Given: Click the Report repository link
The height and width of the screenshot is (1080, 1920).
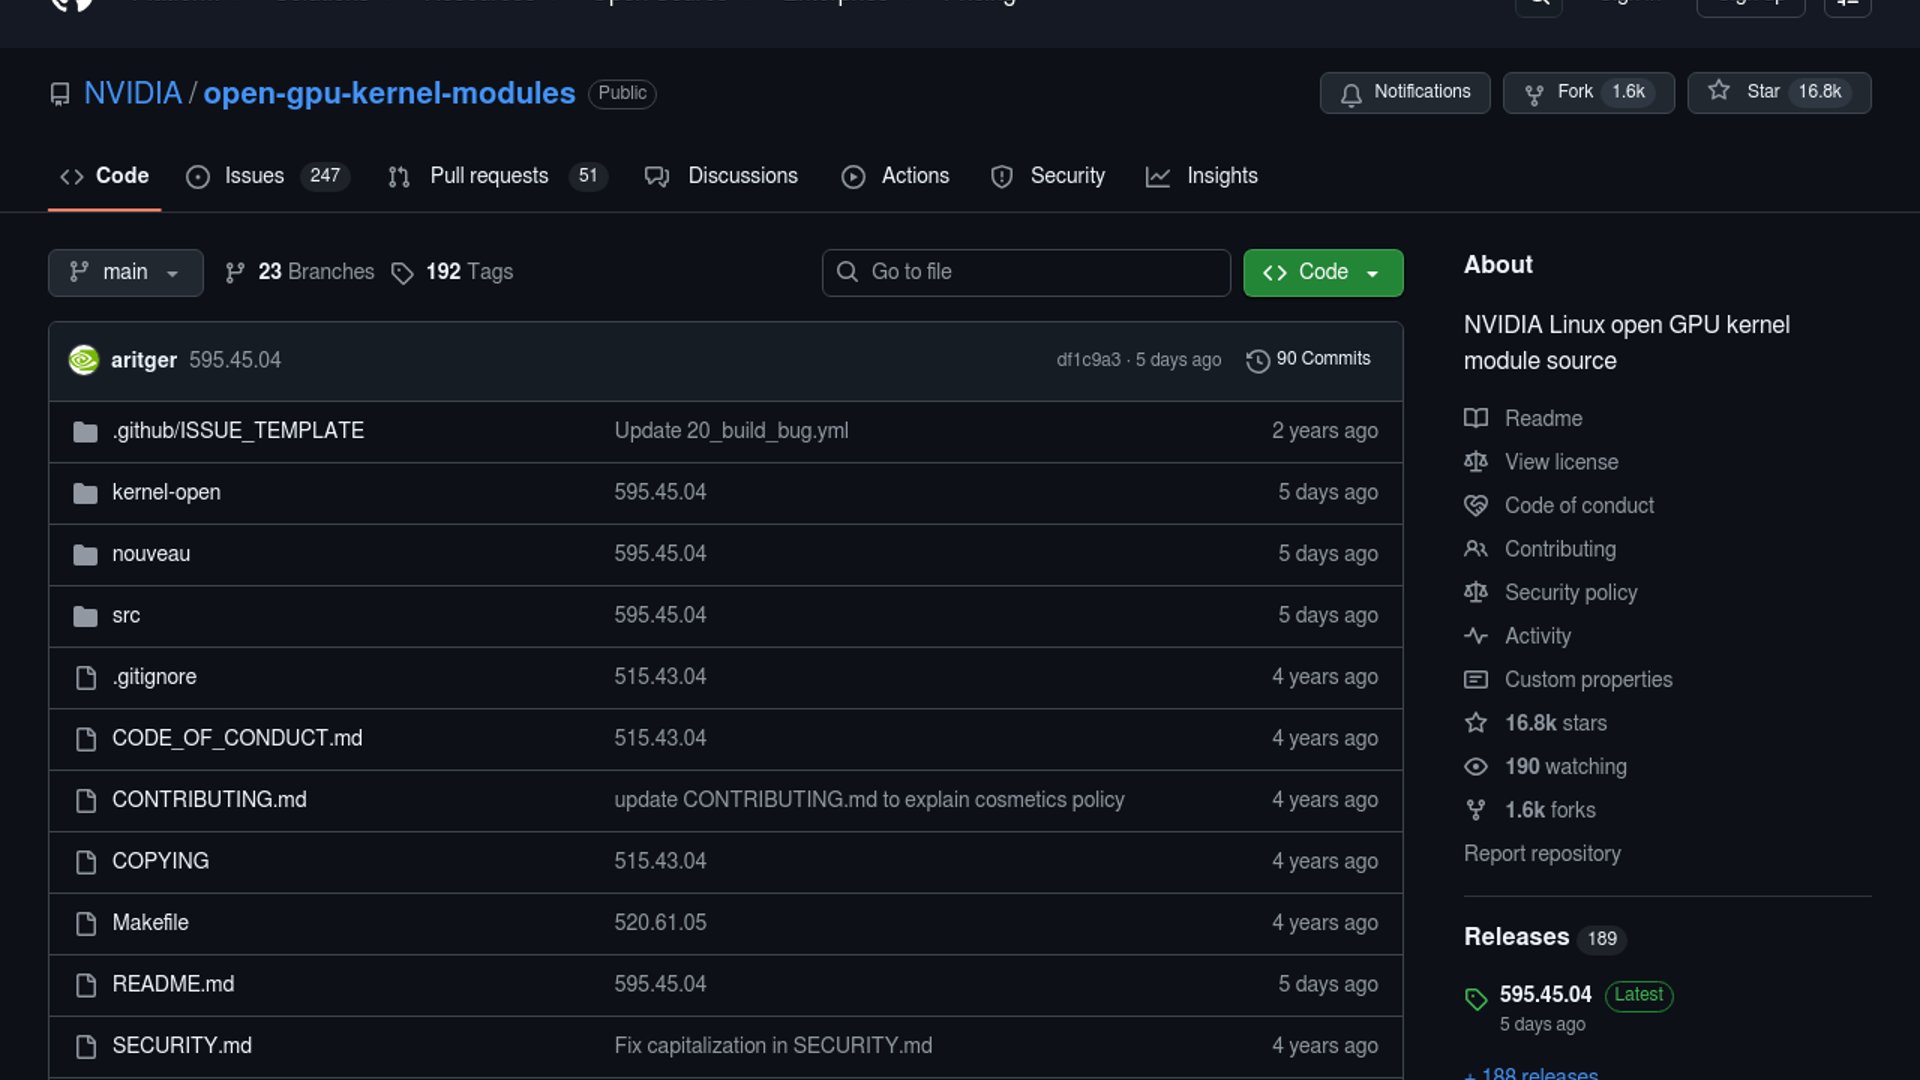Looking at the screenshot, I should (x=1541, y=854).
